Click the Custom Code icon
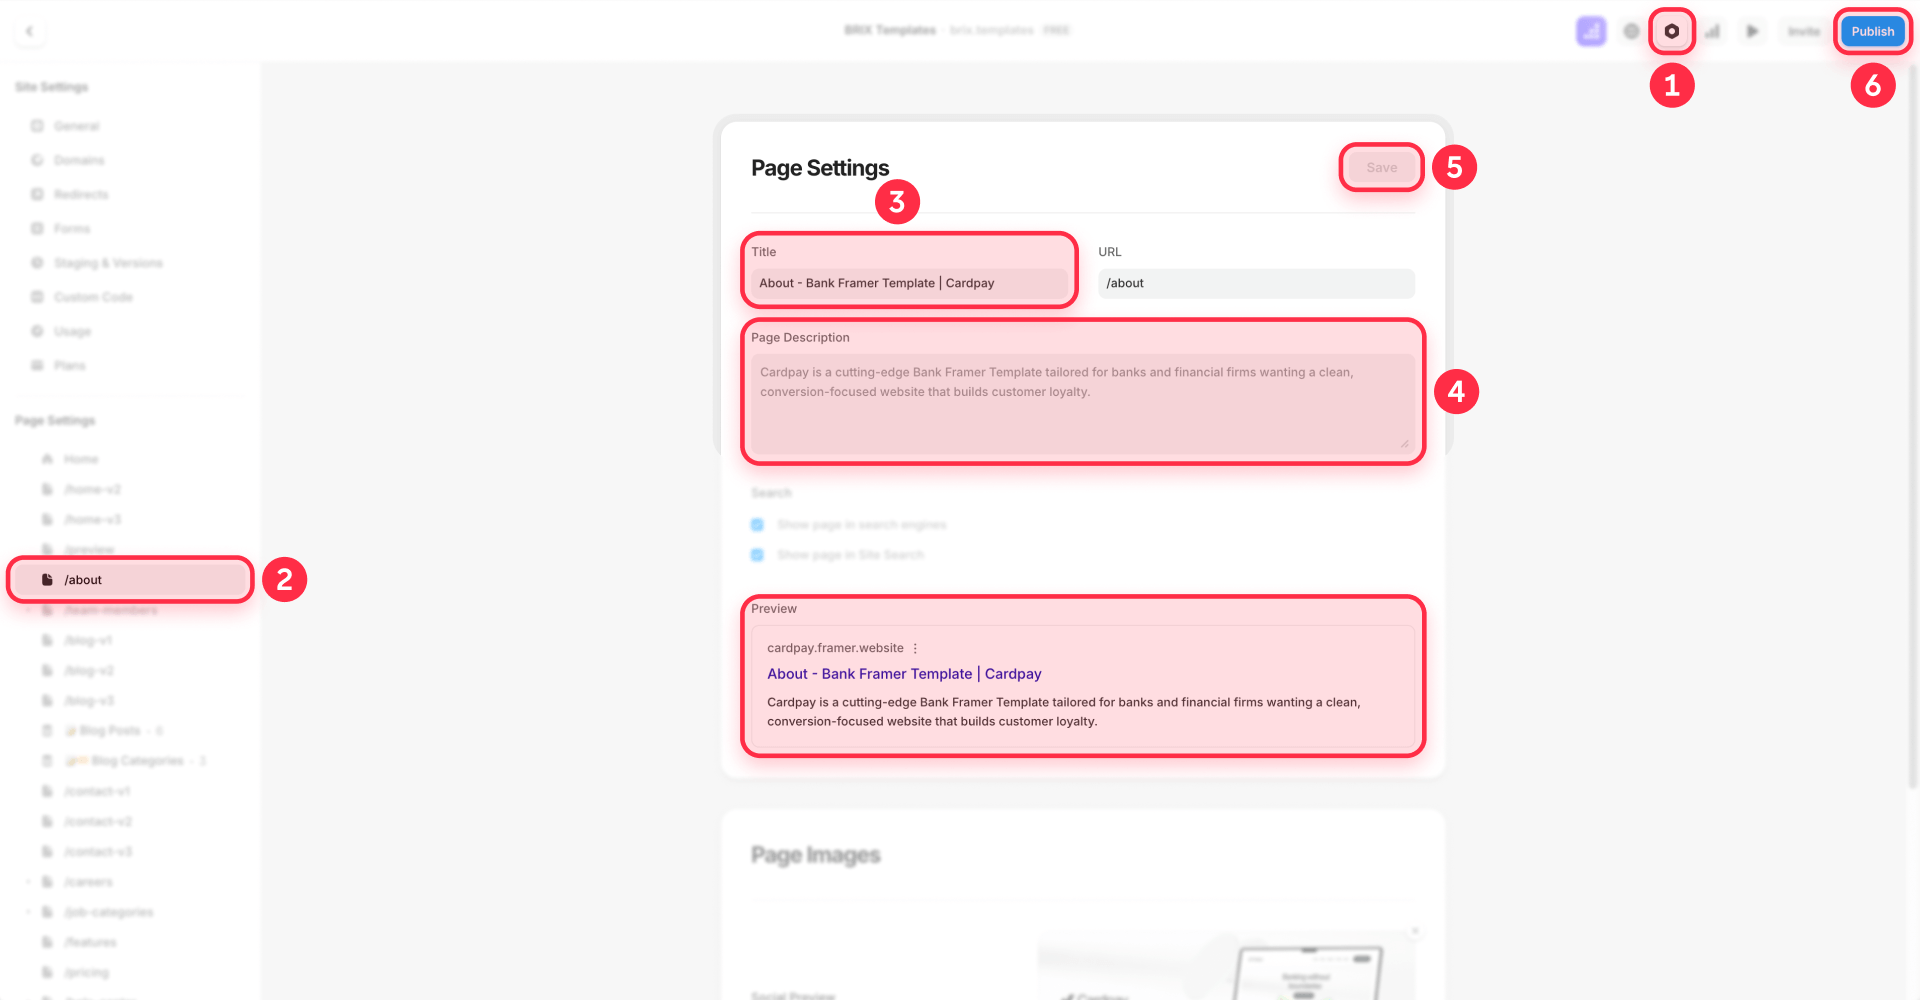Viewport: 1920px width, 1000px height. point(37,297)
